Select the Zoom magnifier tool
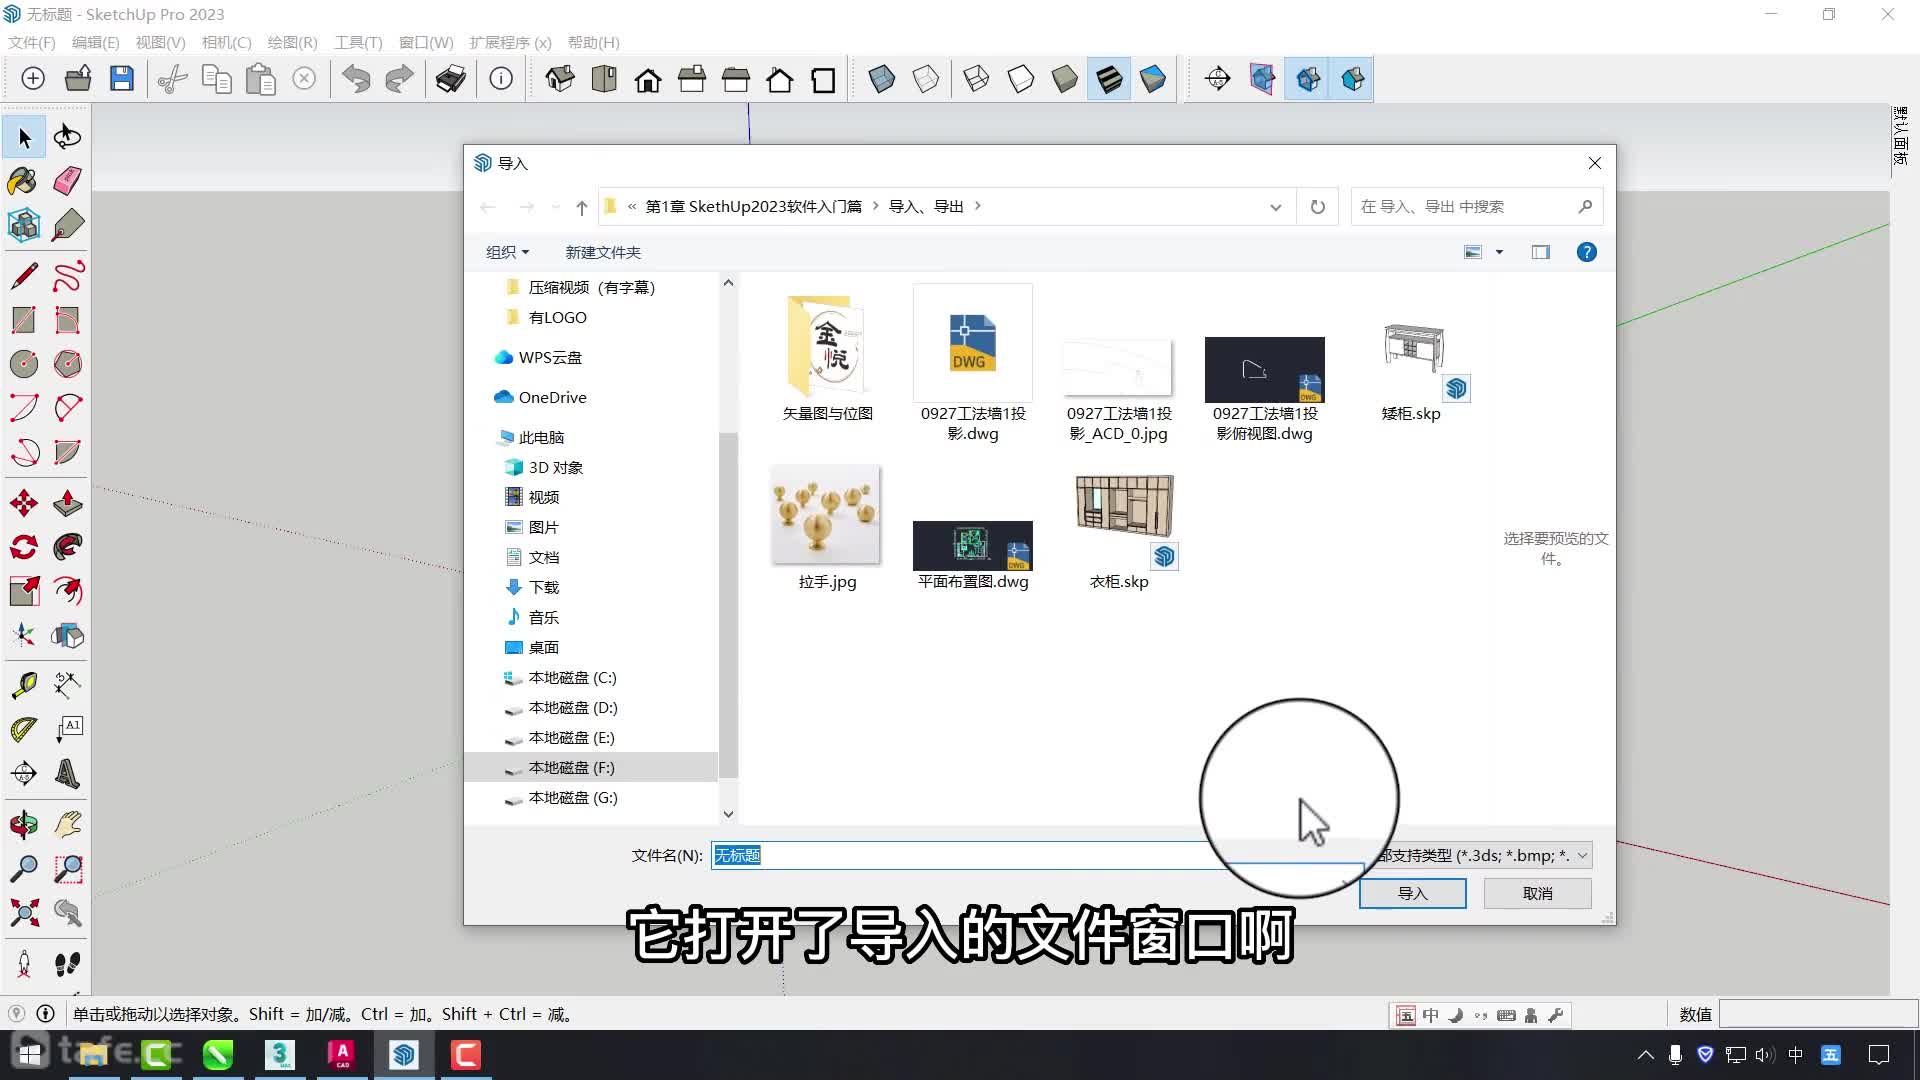1920x1080 pixels. [x=24, y=869]
